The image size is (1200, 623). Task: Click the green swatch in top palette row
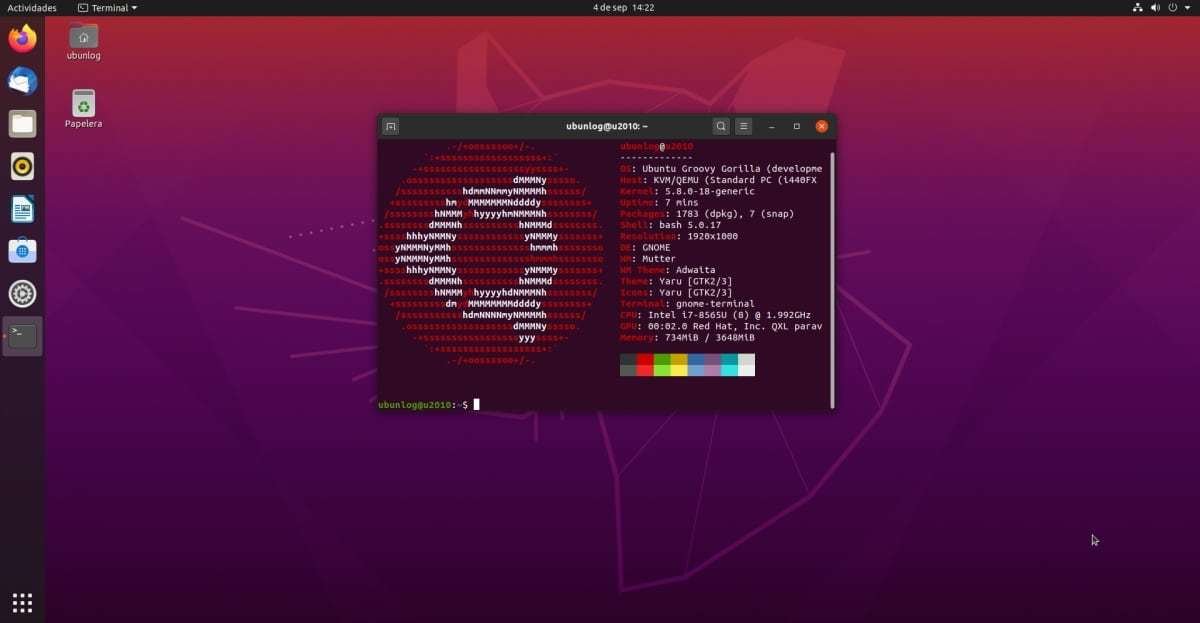point(662,359)
